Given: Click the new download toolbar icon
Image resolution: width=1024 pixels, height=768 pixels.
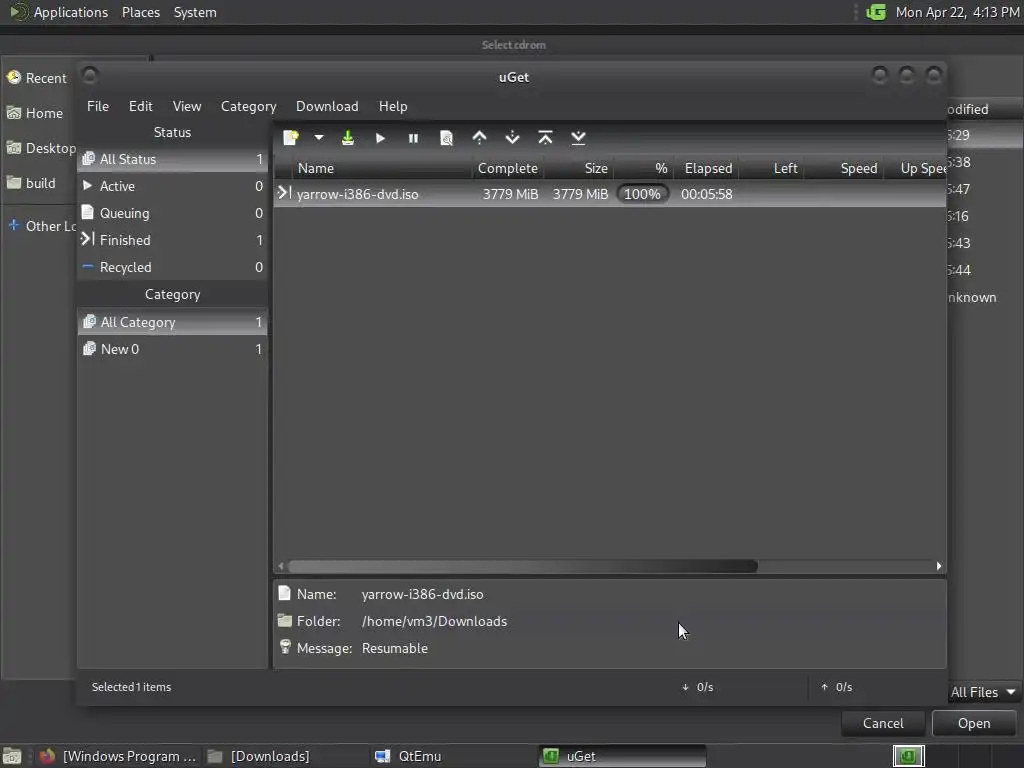Looking at the screenshot, I should 291,138.
